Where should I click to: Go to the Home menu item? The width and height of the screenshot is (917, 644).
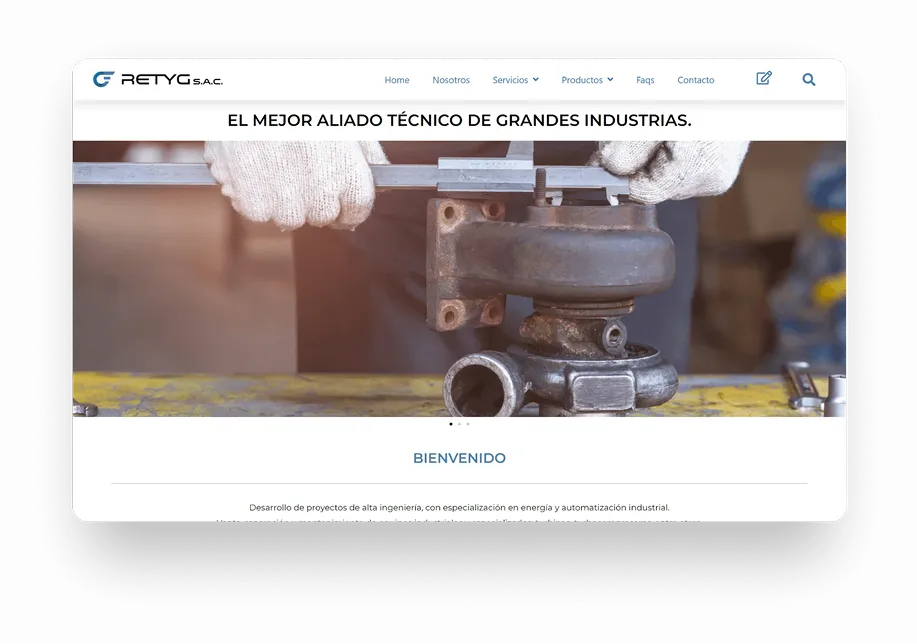397,80
